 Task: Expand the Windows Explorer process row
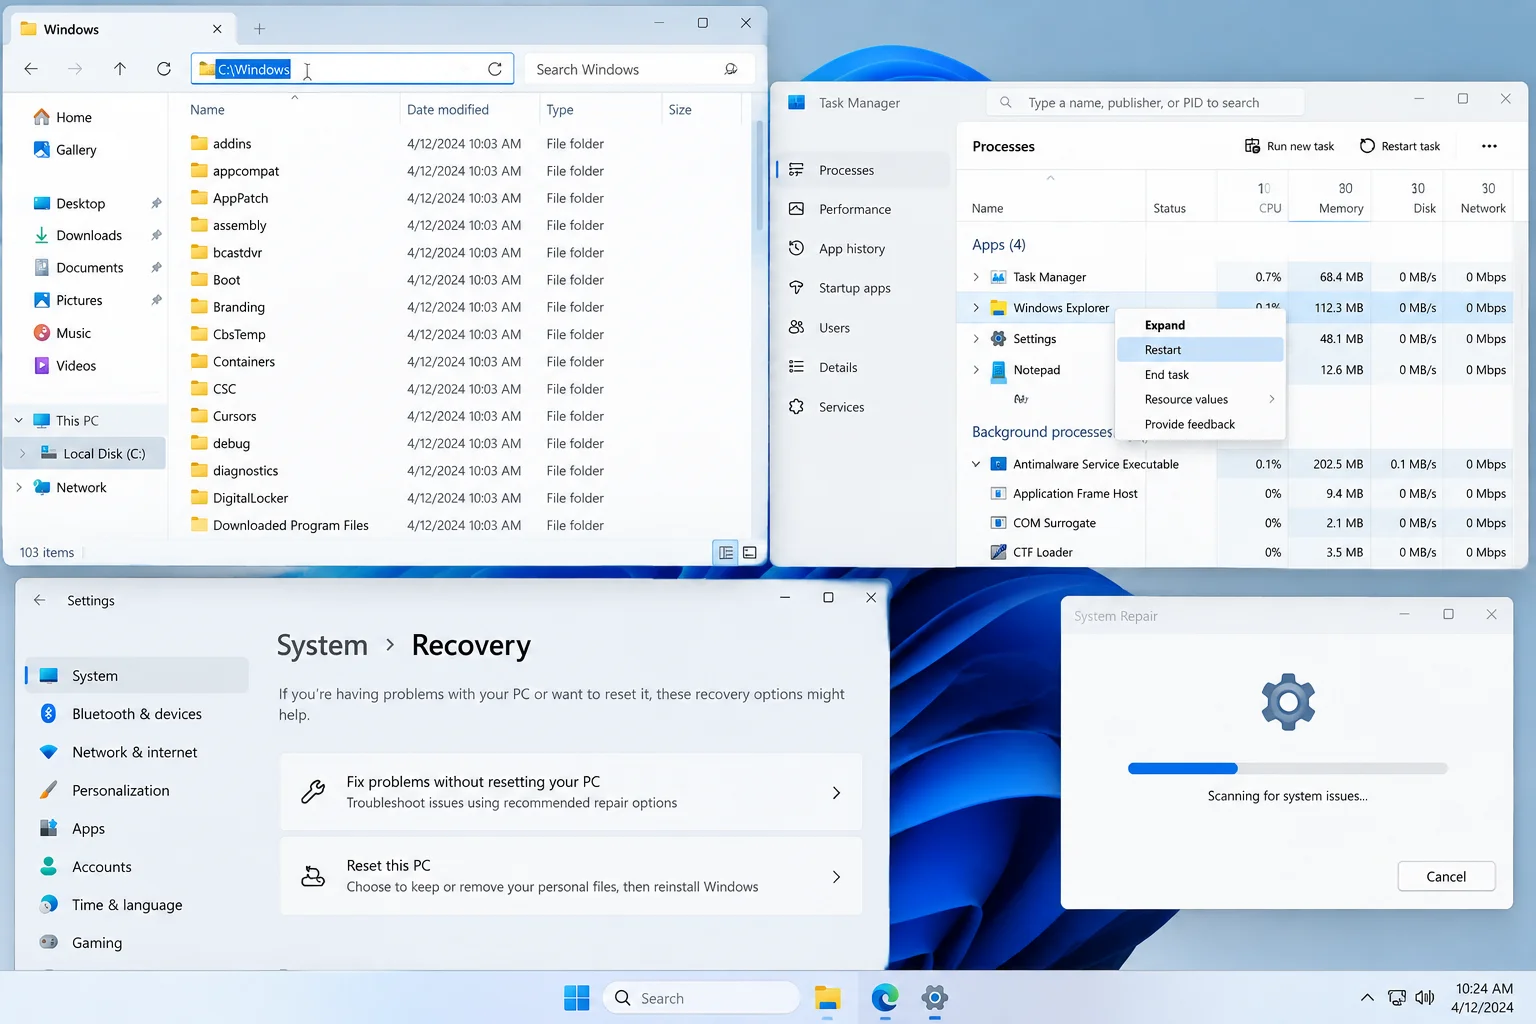976,308
